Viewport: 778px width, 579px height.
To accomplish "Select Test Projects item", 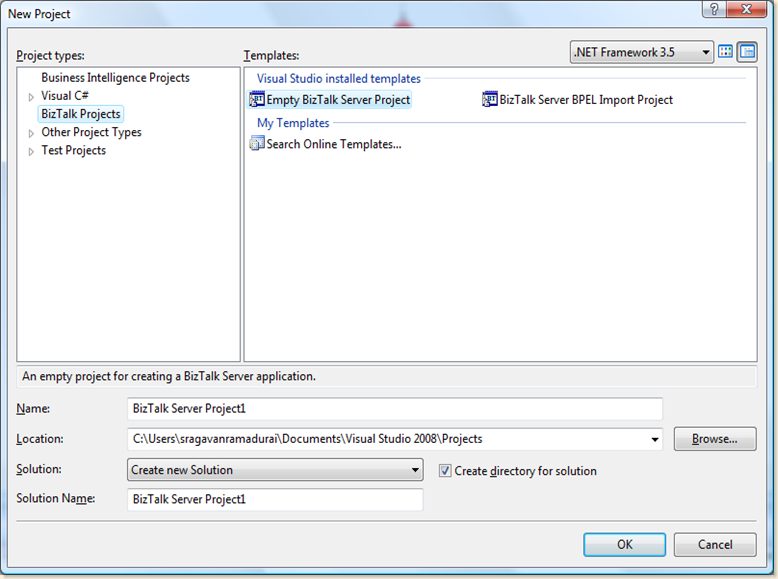I will pos(73,150).
